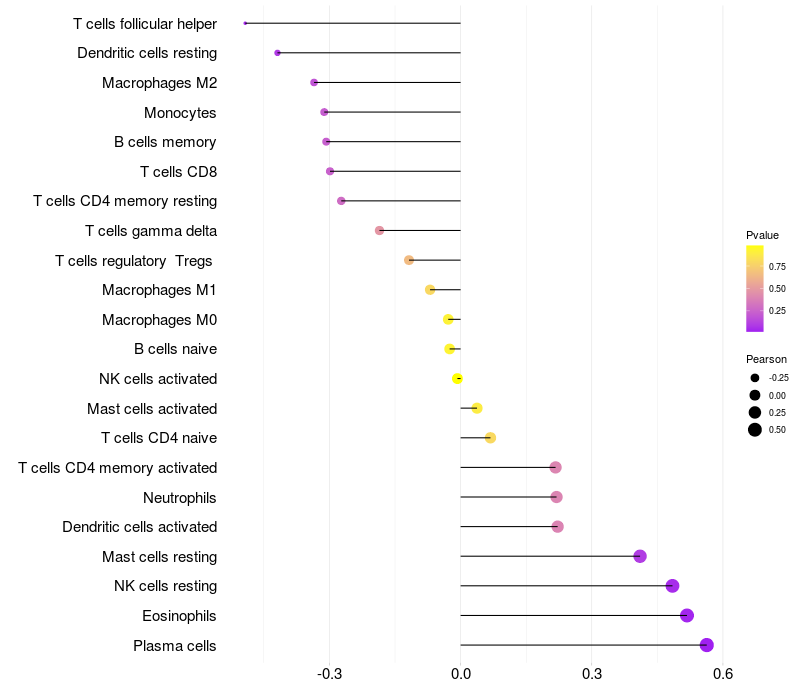Click the Plasma cells data point
This screenshot has height=700, width=800.
[707, 645]
